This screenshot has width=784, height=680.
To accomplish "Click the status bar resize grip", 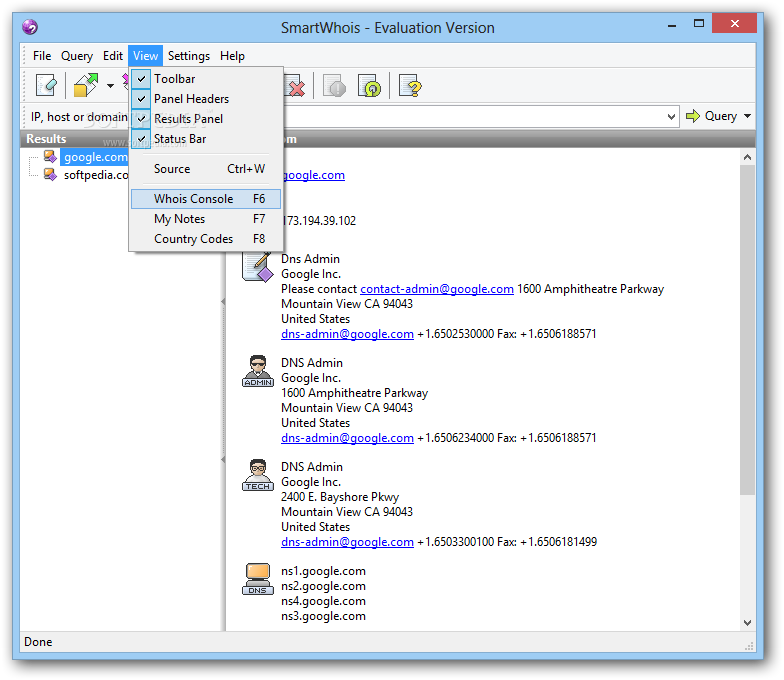I will pyautogui.click(x=749, y=646).
